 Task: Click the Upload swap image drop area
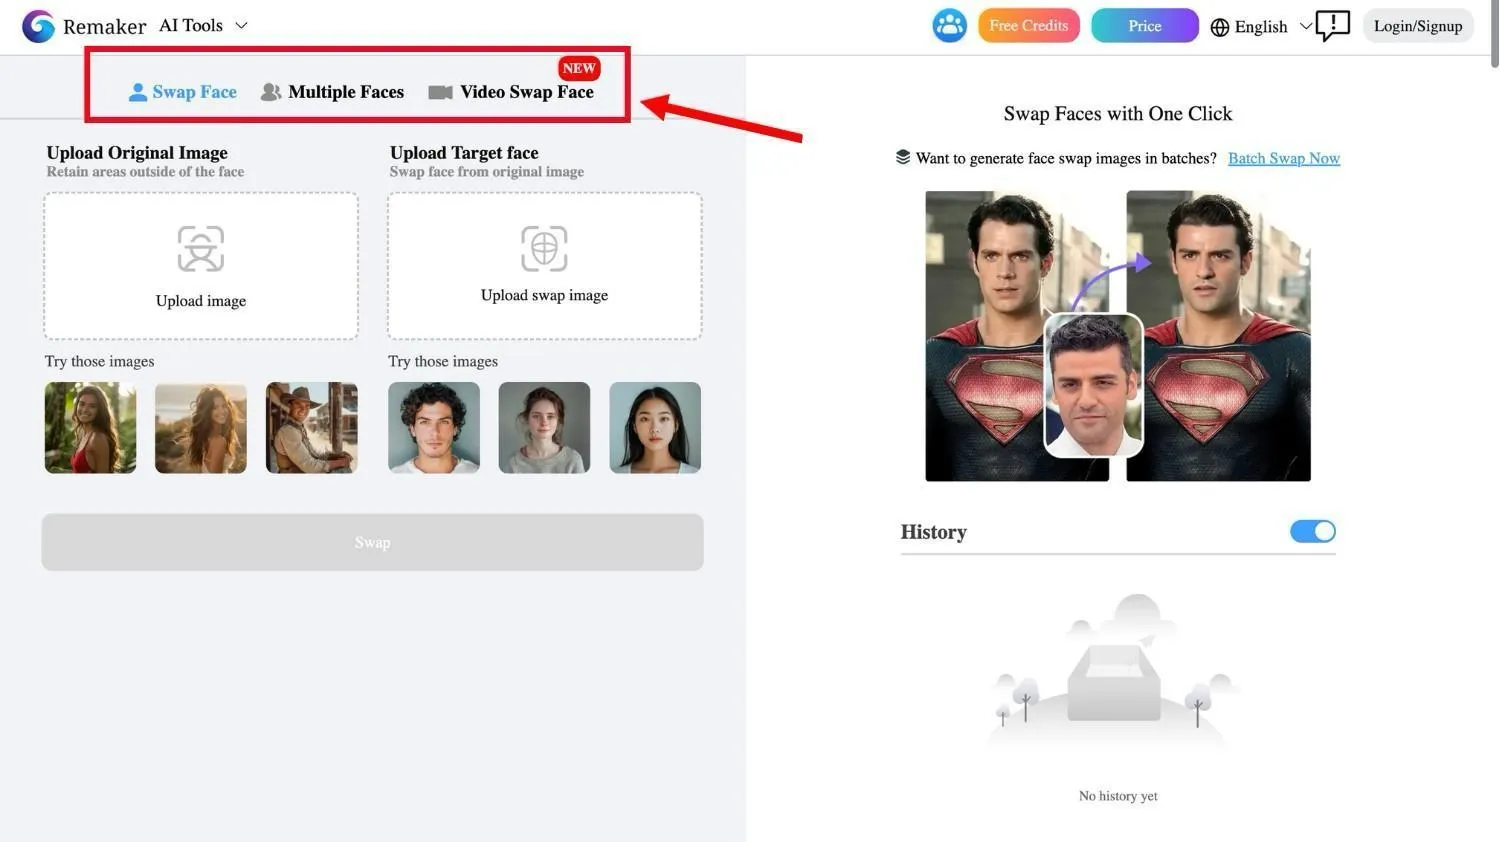coord(545,266)
